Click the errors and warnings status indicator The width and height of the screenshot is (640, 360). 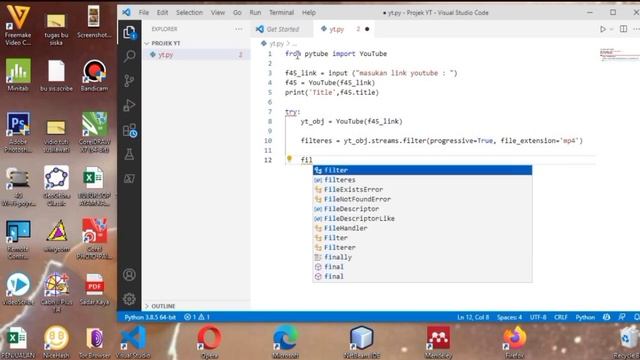pyautogui.click(x=197, y=317)
